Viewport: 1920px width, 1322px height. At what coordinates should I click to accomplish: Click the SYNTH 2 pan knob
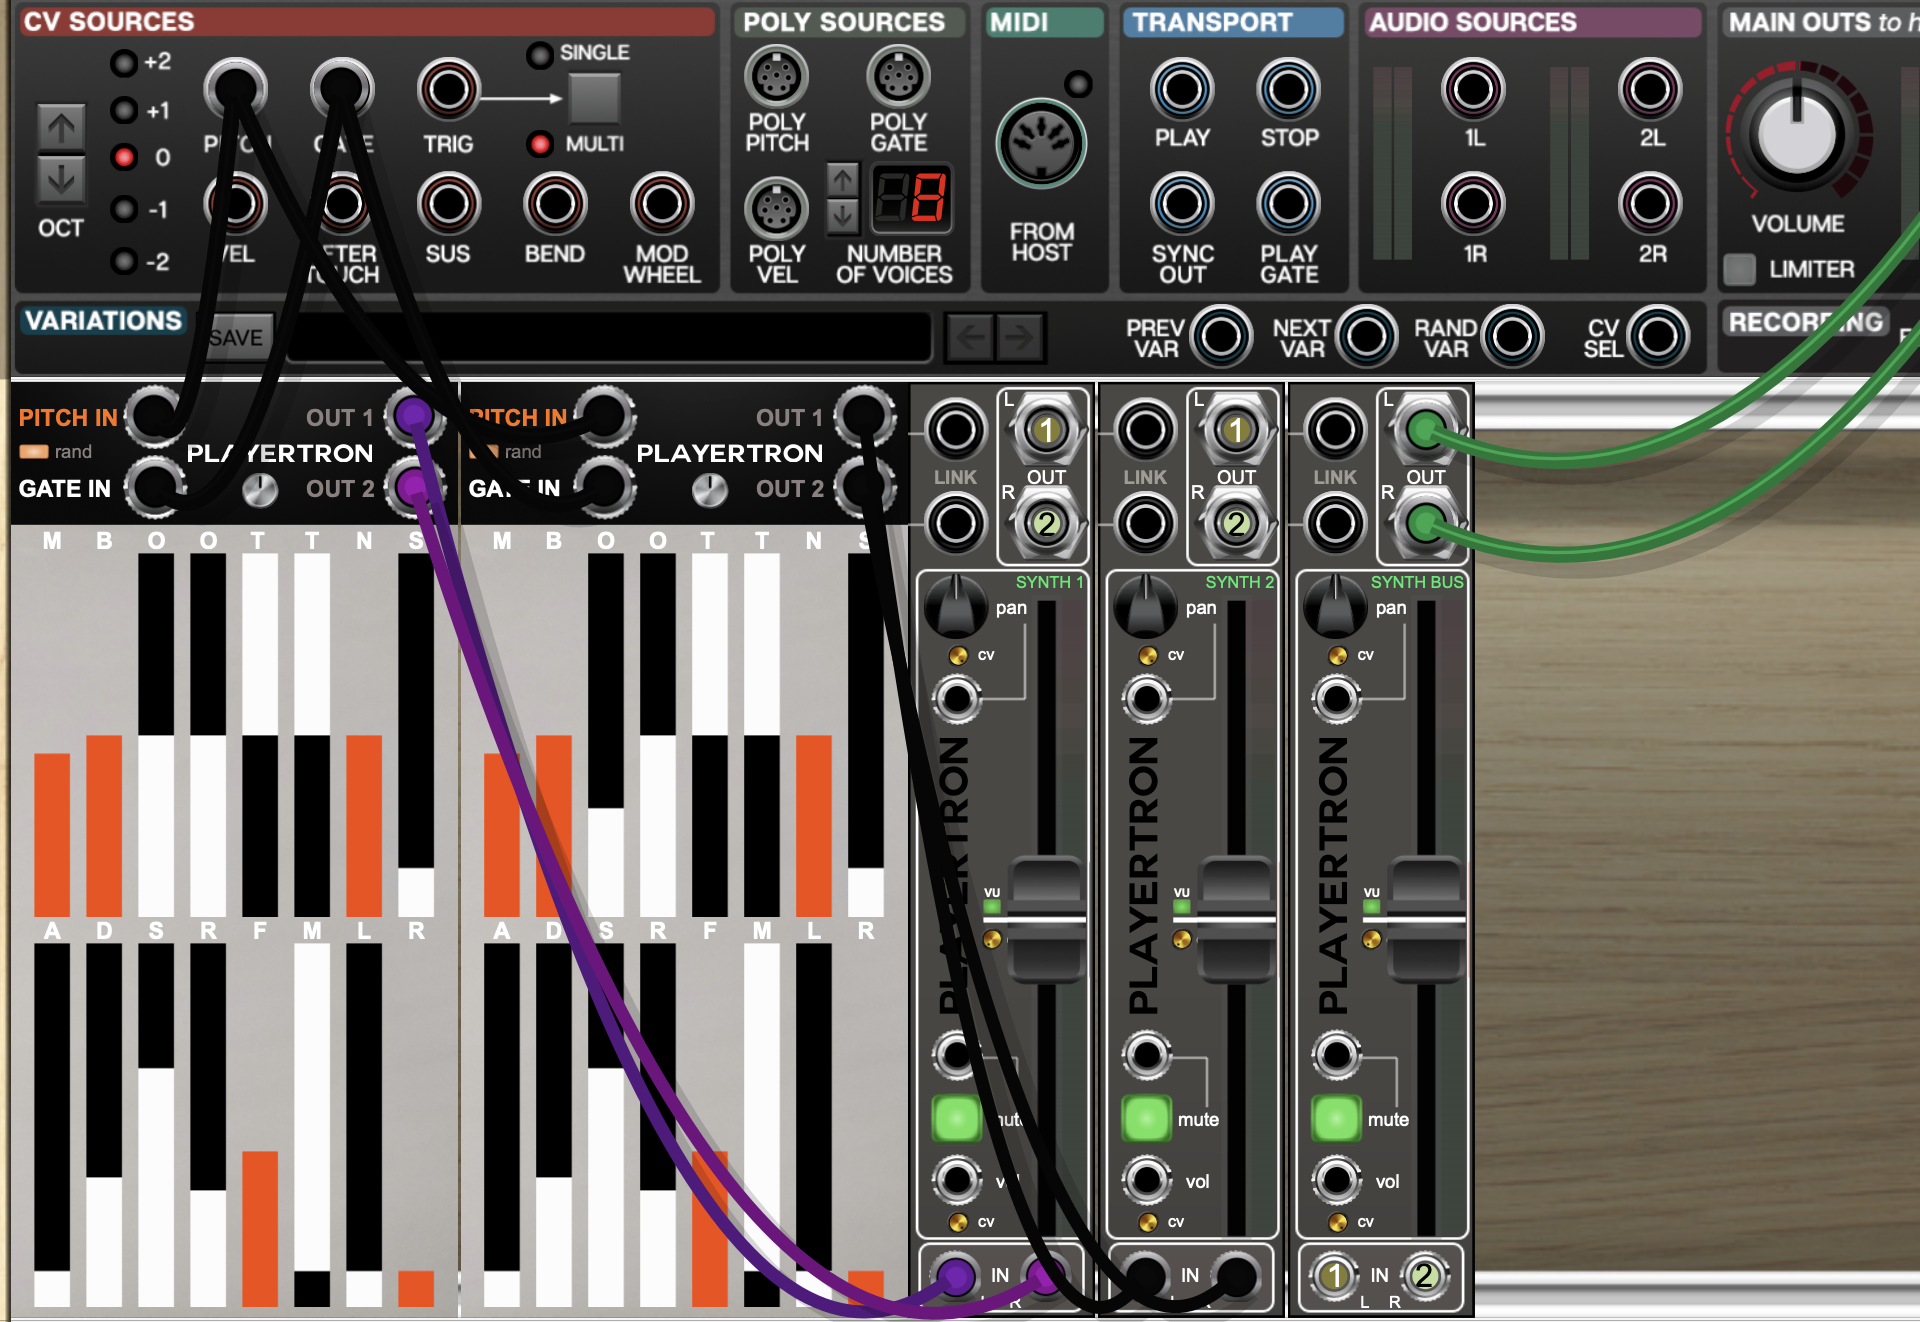tap(1146, 606)
